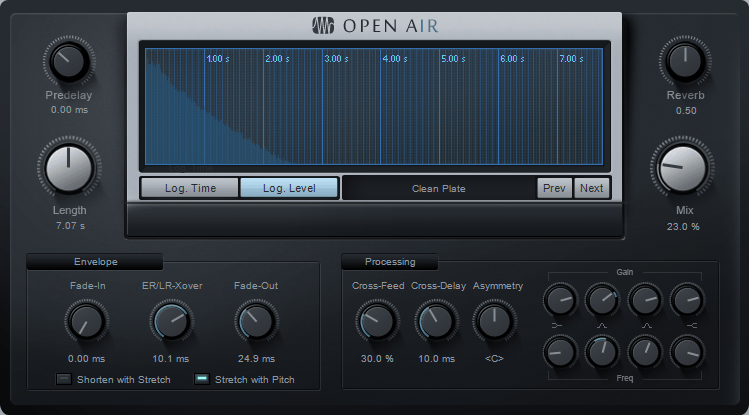Toggle the Log. Level display mode

(x=289, y=188)
